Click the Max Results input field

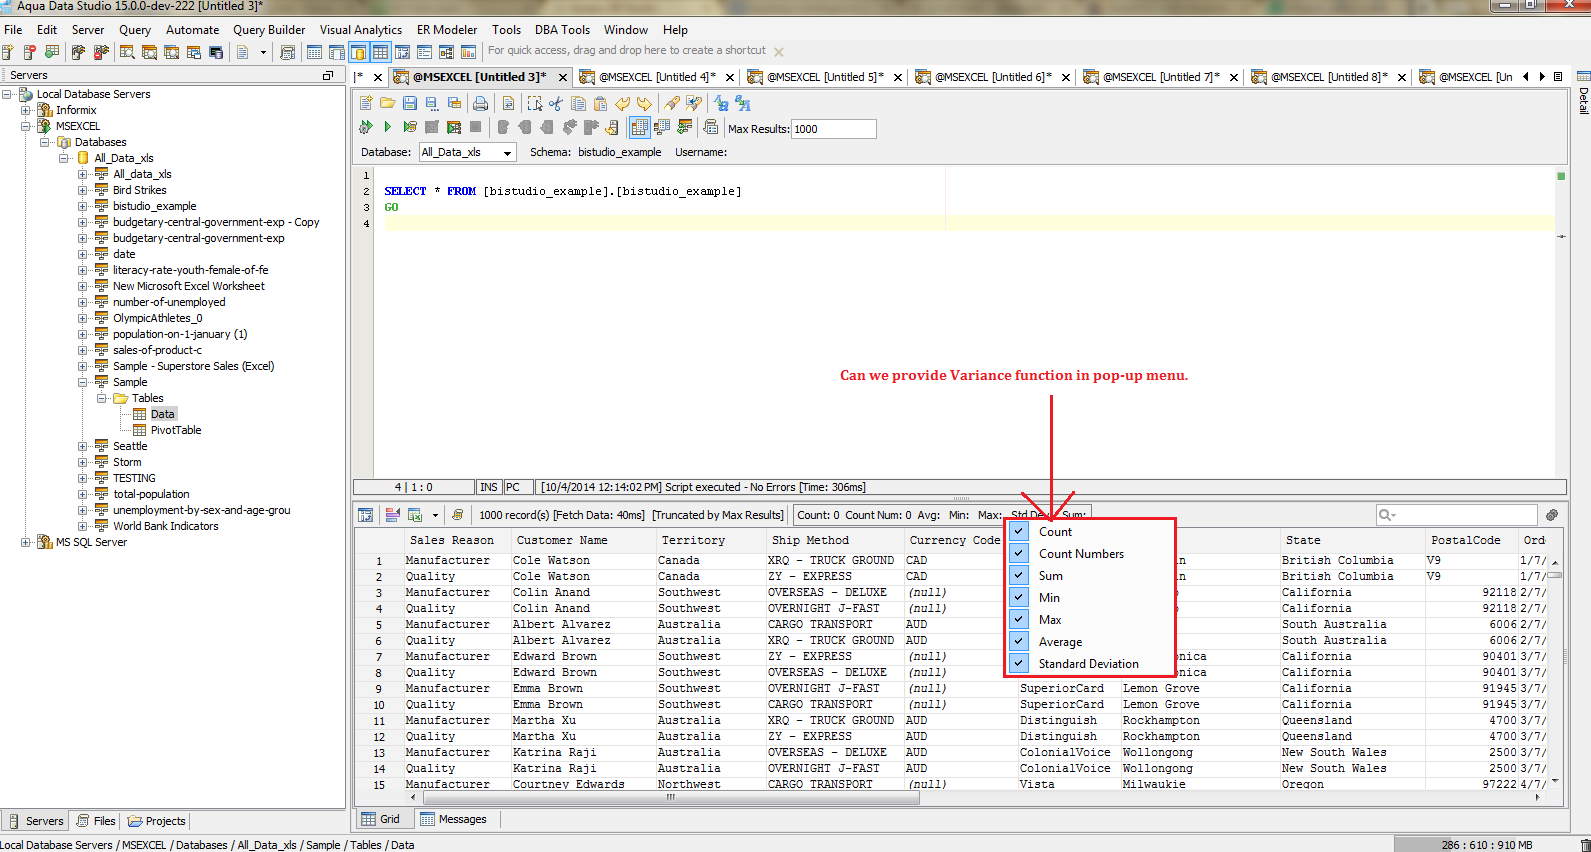834,129
